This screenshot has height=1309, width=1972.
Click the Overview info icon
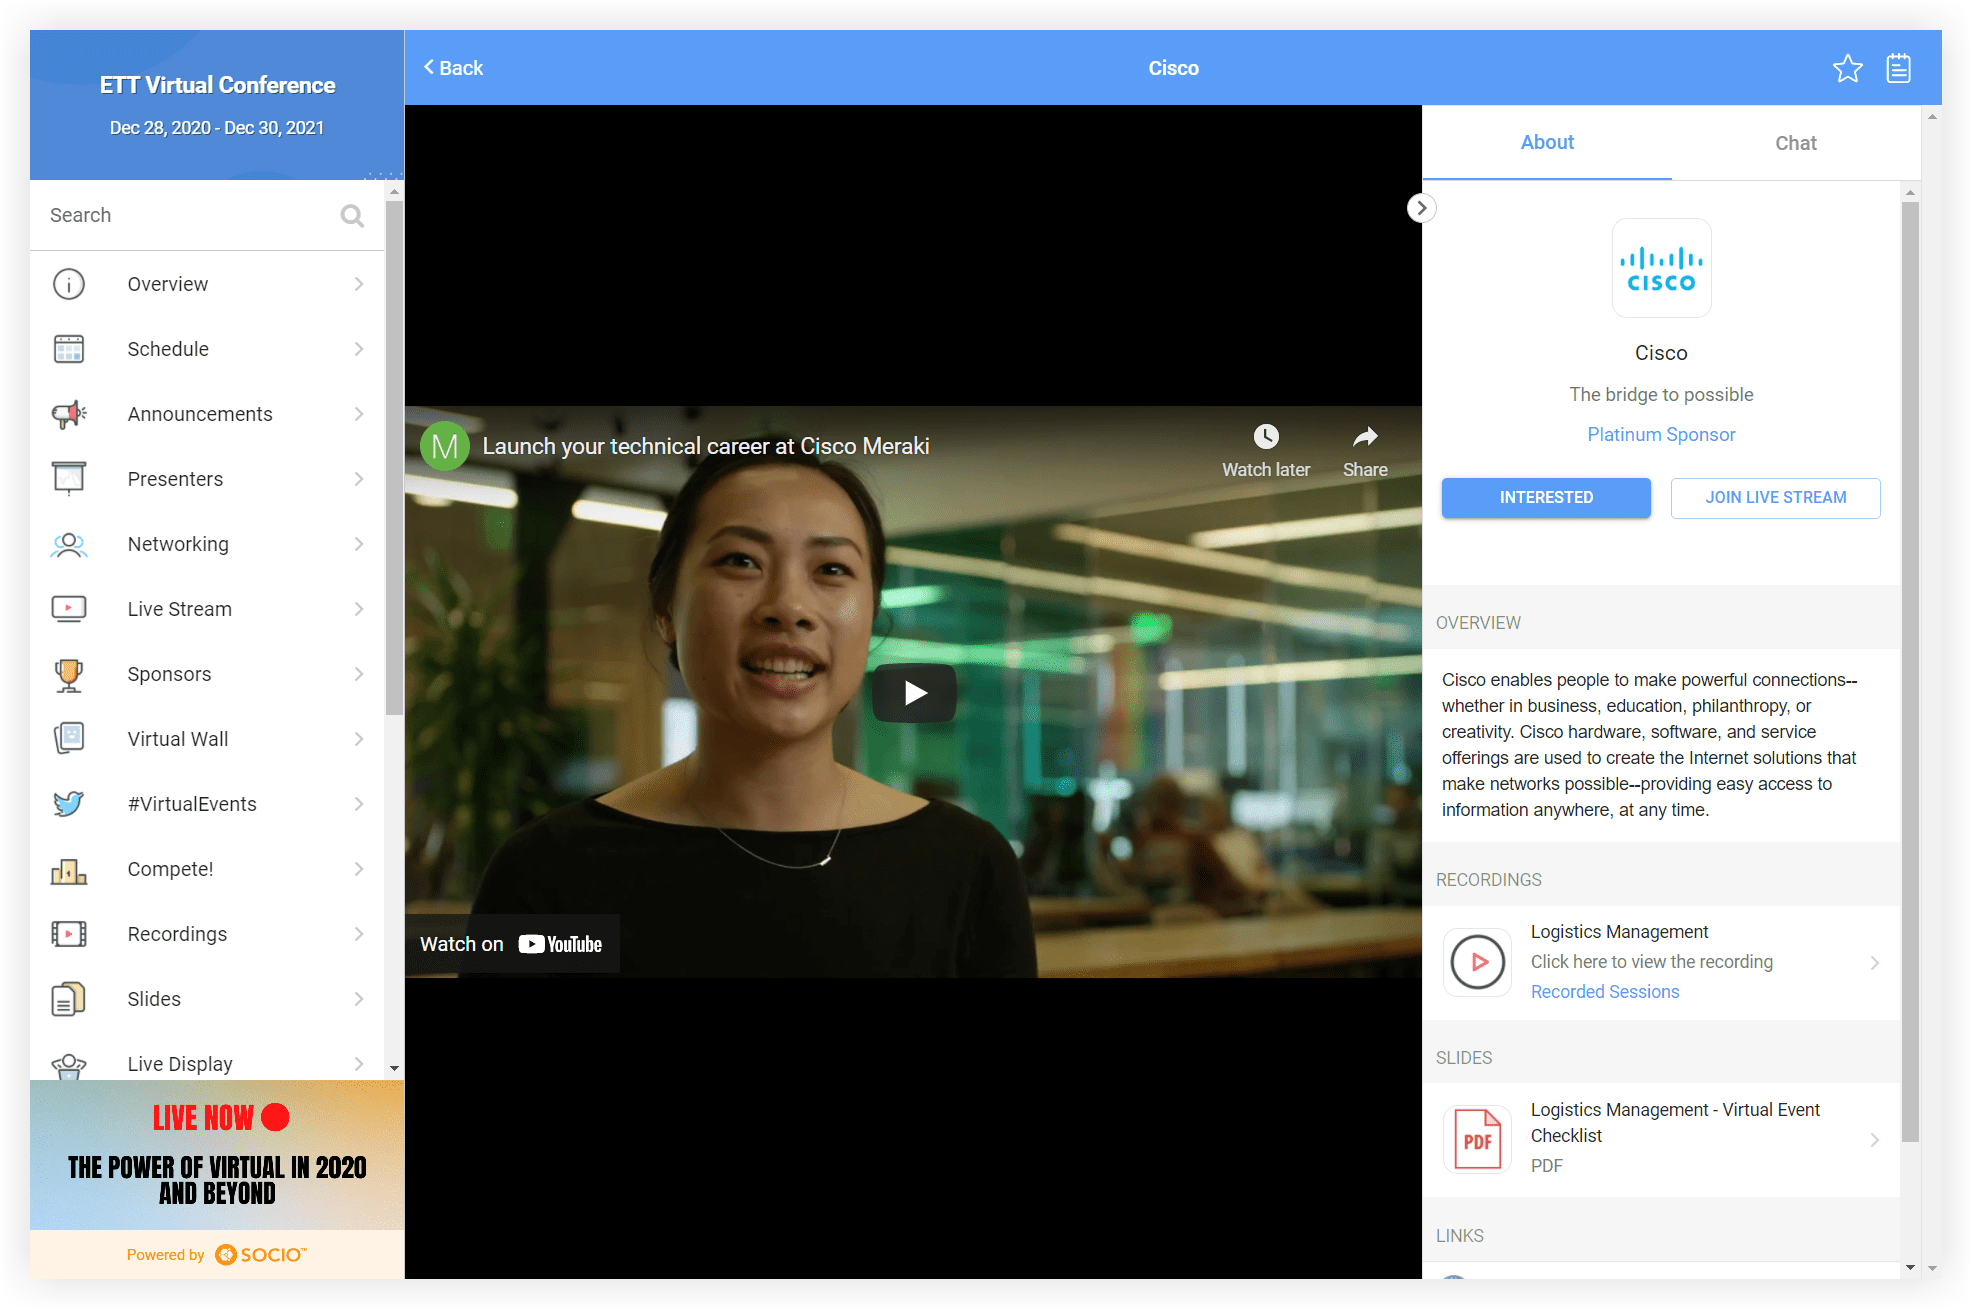[69, 284]
